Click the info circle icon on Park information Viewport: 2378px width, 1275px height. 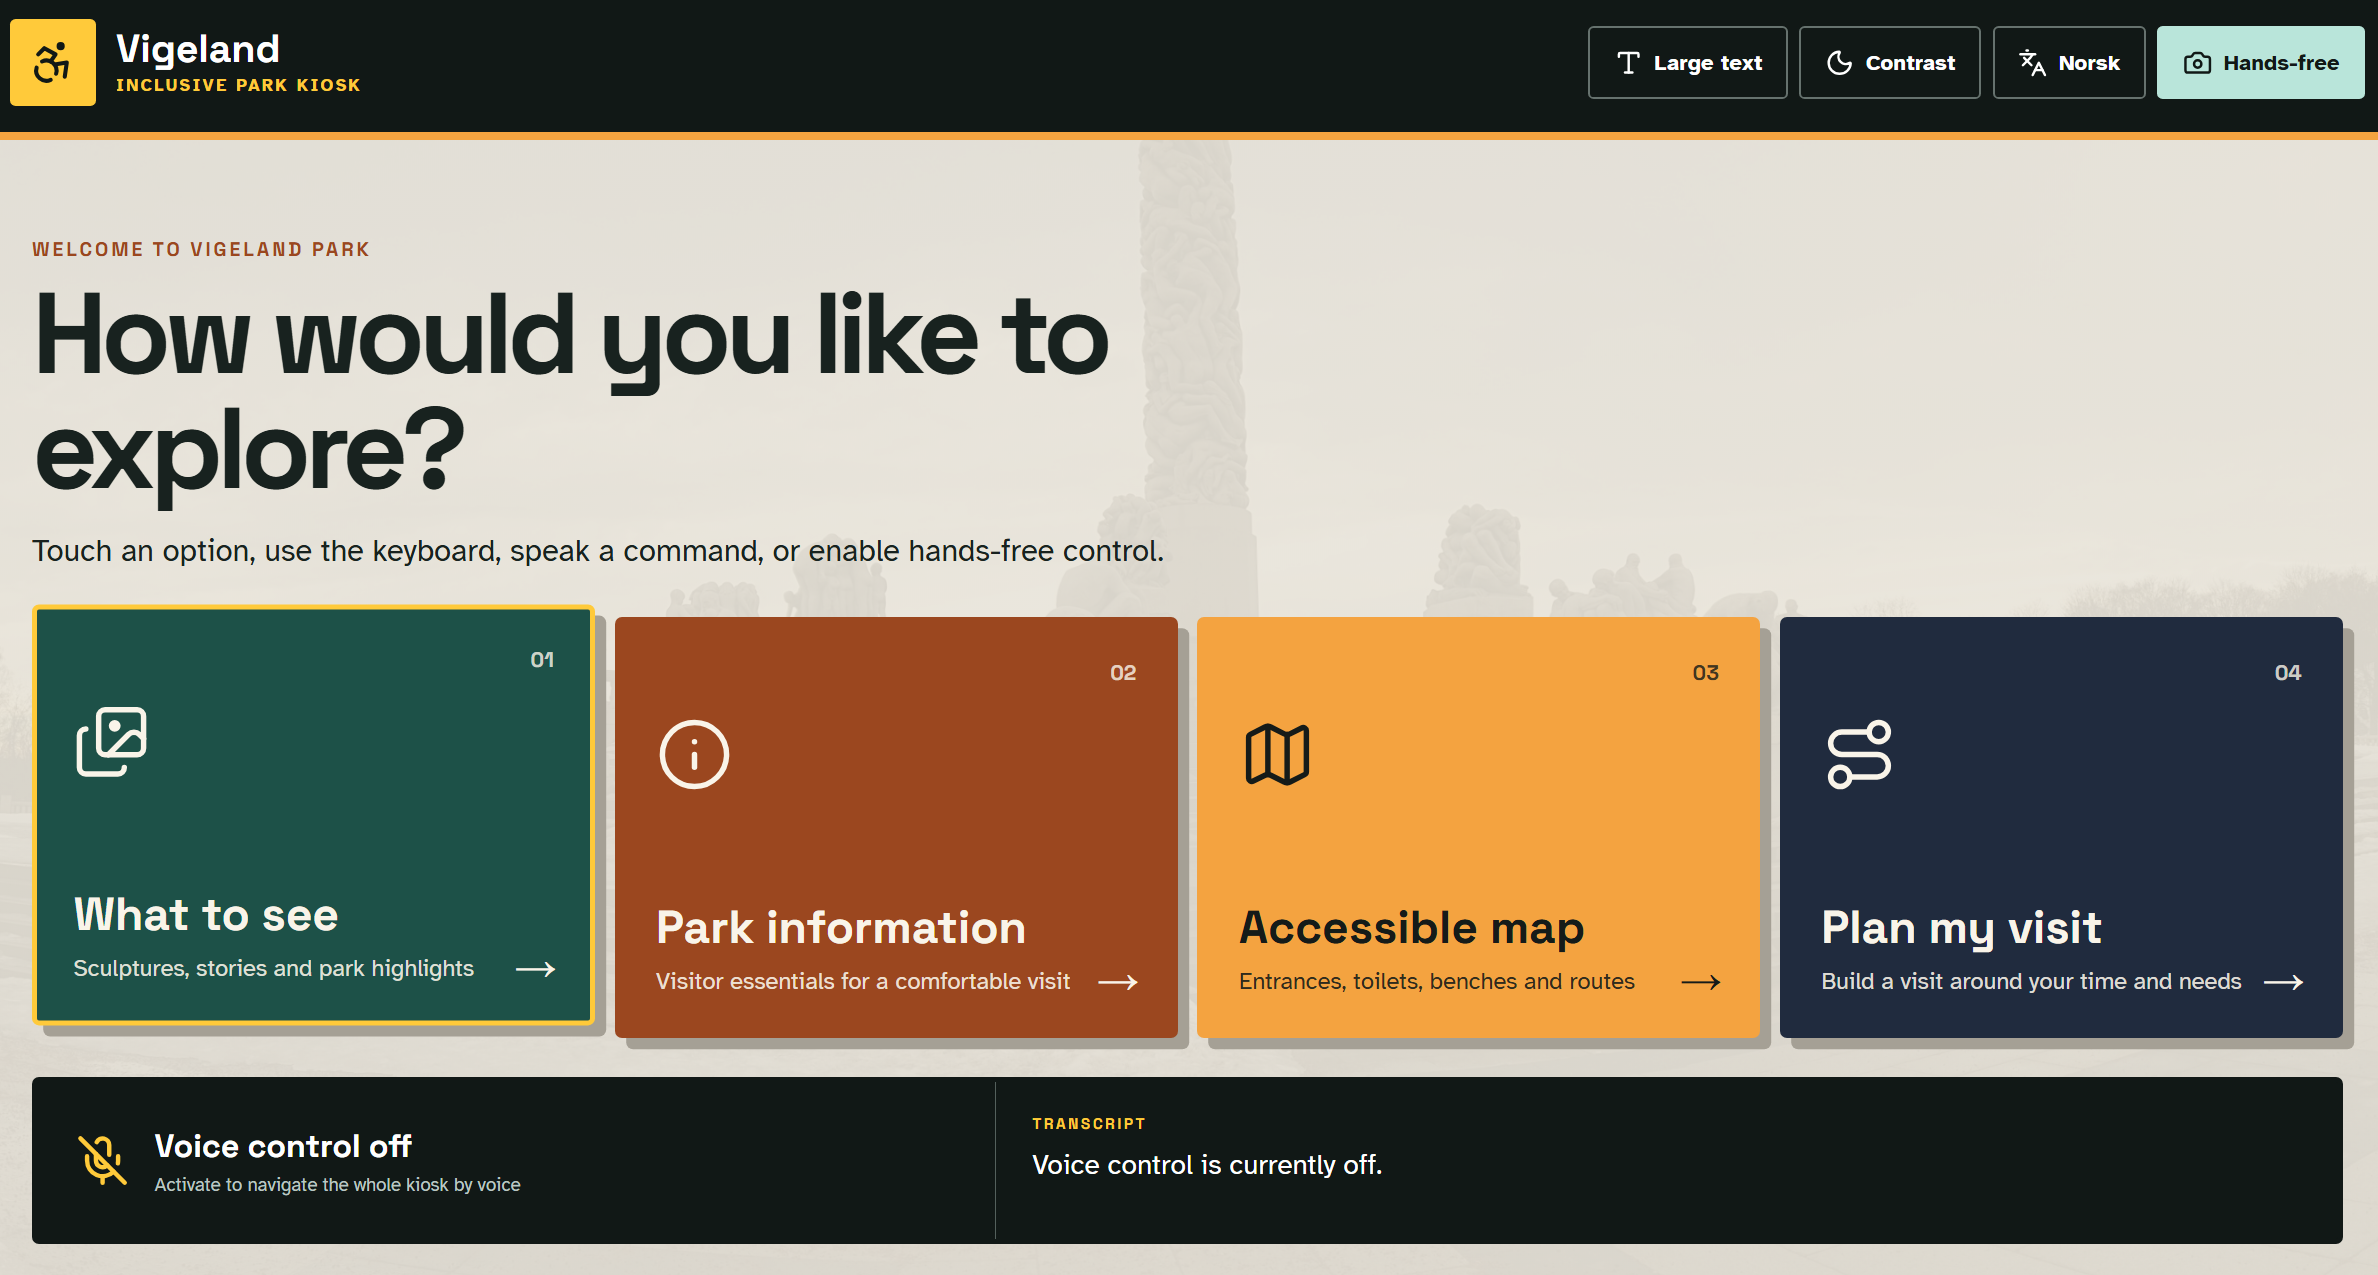pyautogui.click(x=694, y=754)
